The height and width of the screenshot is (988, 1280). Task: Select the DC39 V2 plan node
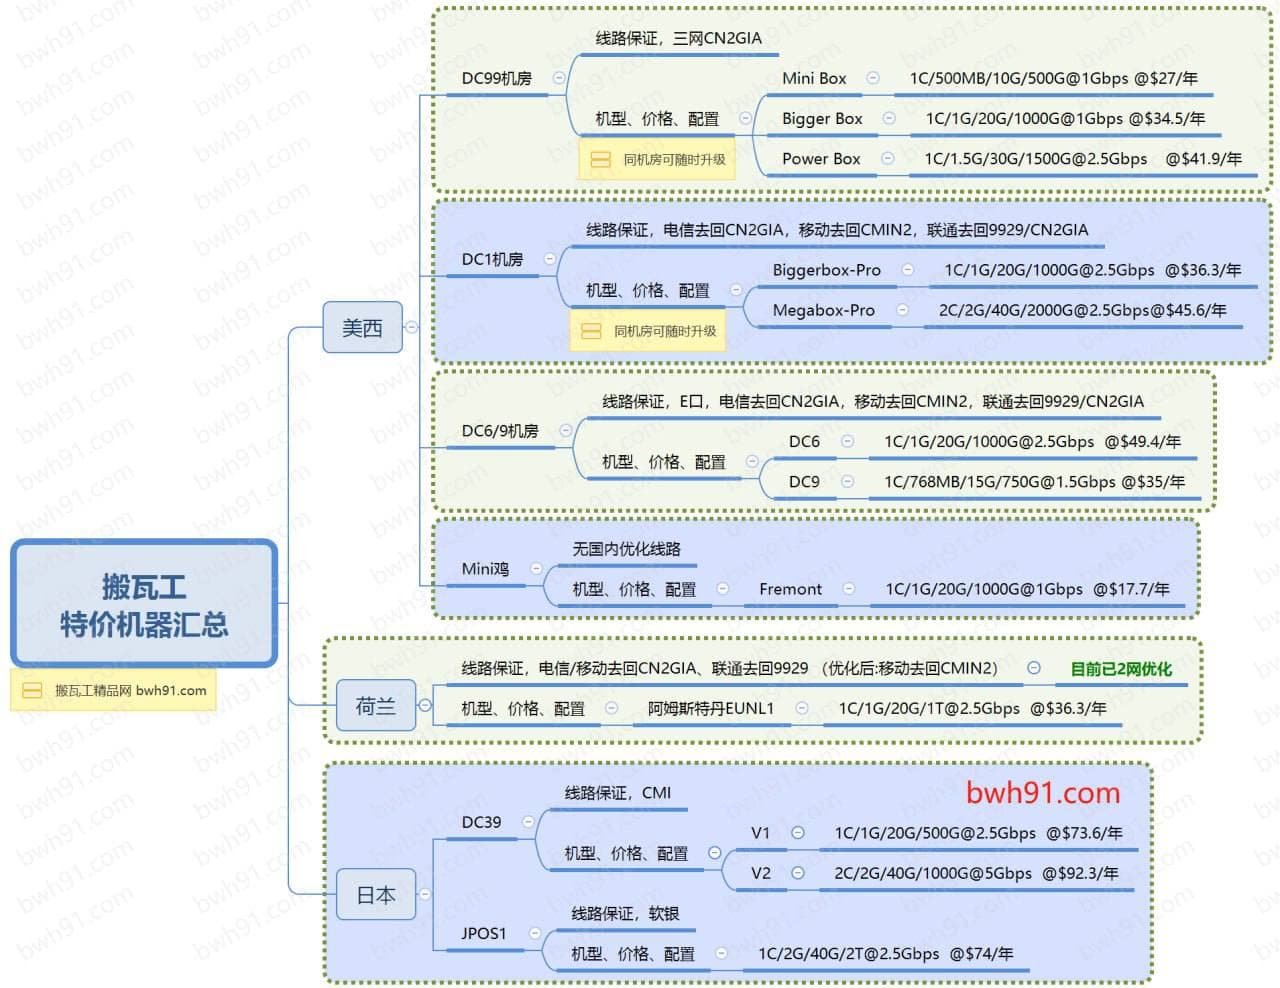(x=760, y=873)
